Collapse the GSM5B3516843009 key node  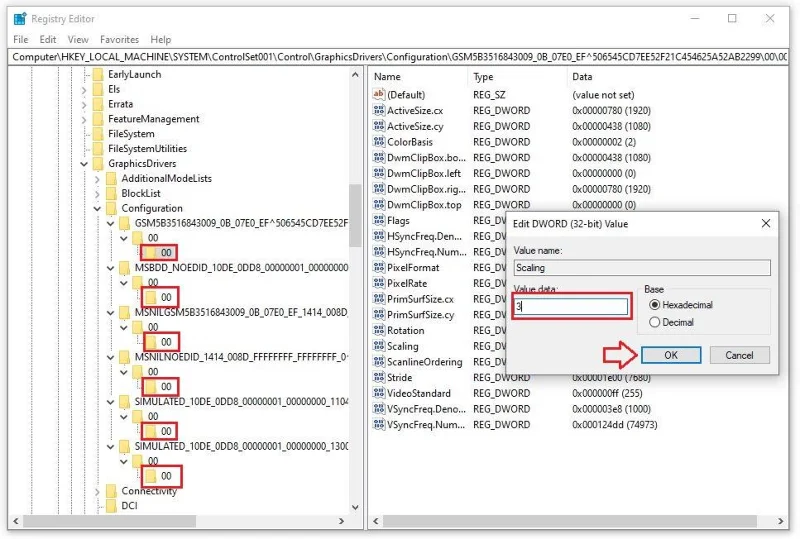click(x=111, y=224)
